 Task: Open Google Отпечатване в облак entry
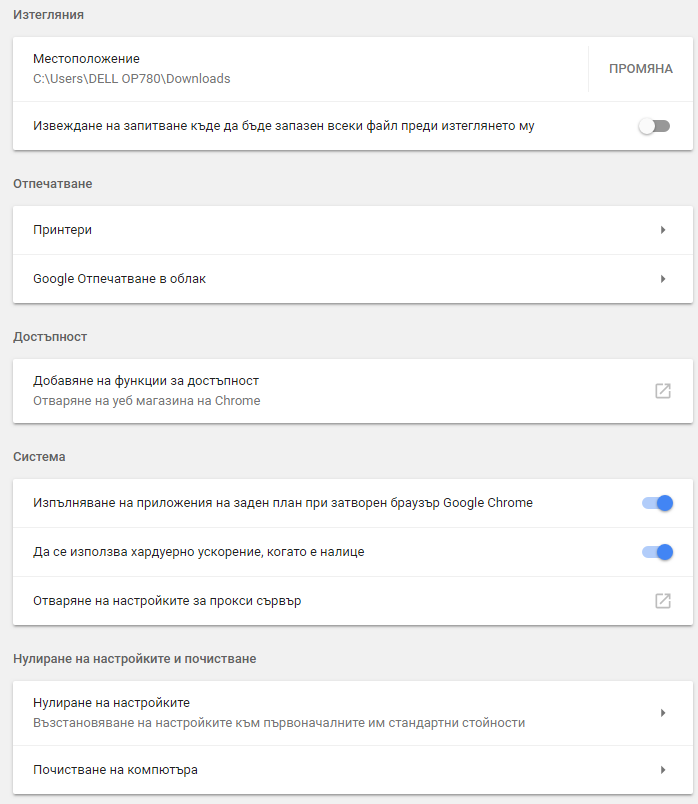(119, 279)
